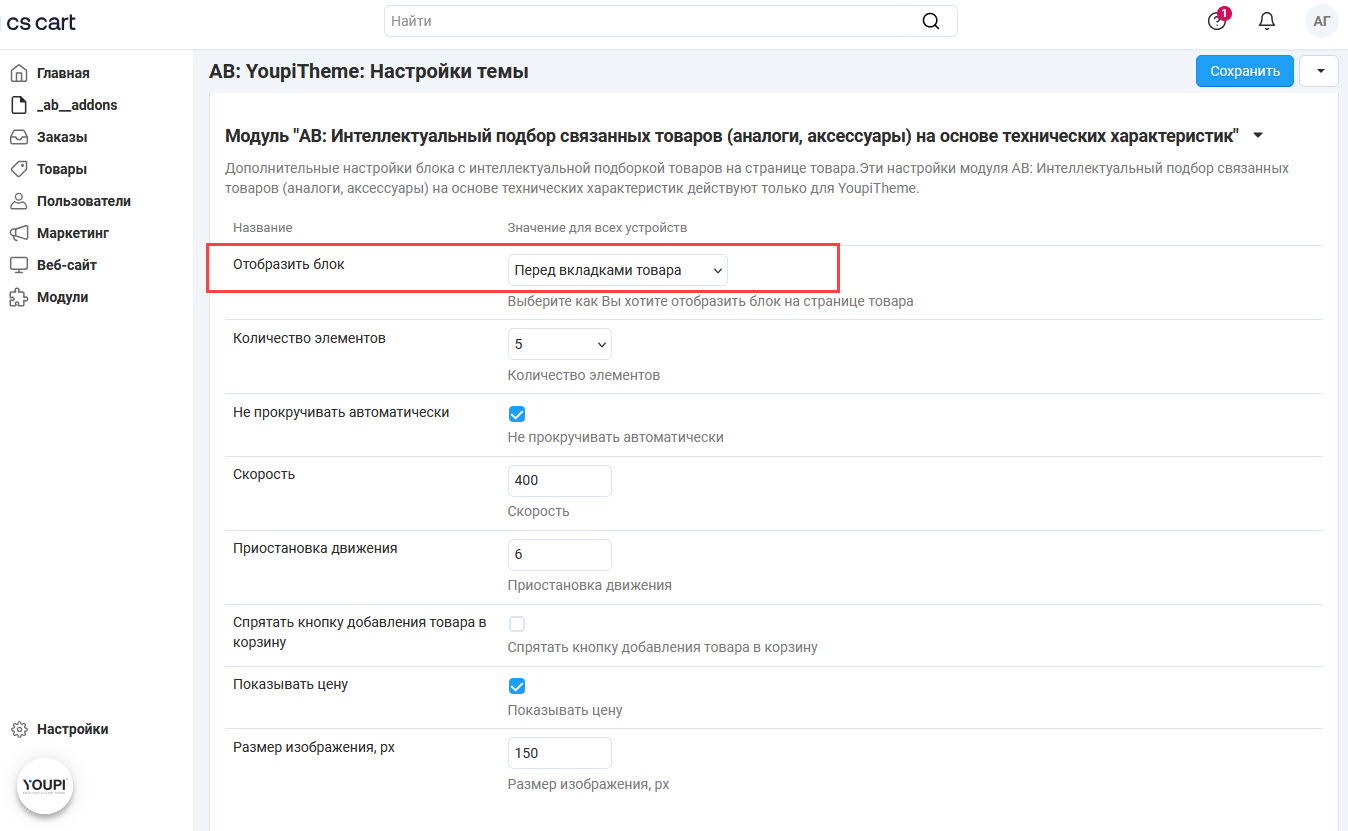Screen dimensions: 1348x831
Task: Click the person icon beside Пользователи
Action: pyautogui.click(x=18, y=201)
